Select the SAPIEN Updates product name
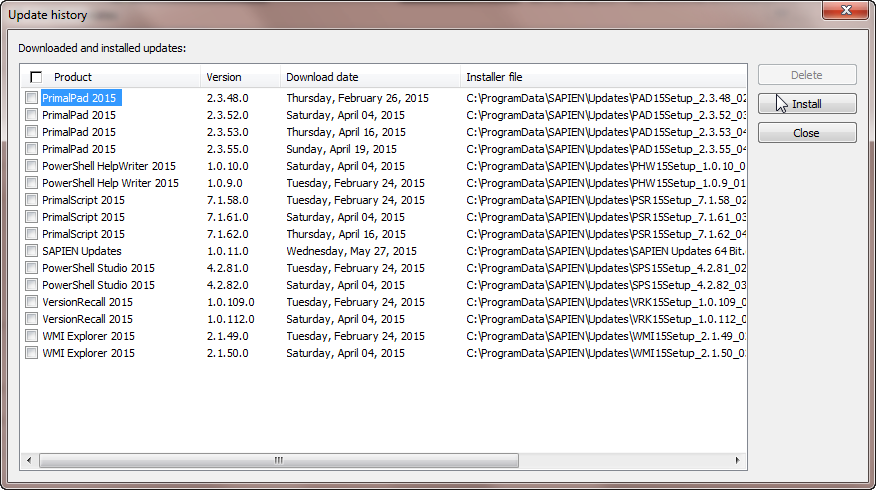The width and height of the screenshot is (876, 490). pos(82,251)
